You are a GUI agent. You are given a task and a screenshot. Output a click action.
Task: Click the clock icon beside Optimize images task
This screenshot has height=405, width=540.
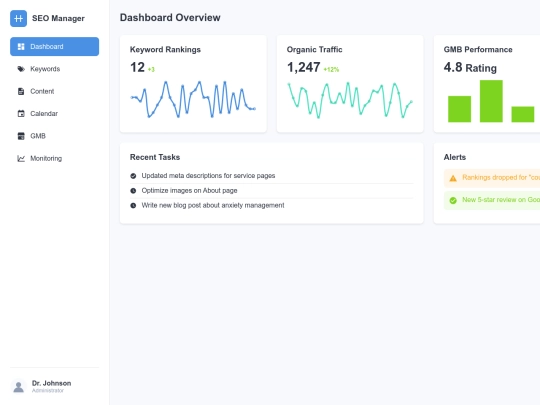tap(133, 191)
